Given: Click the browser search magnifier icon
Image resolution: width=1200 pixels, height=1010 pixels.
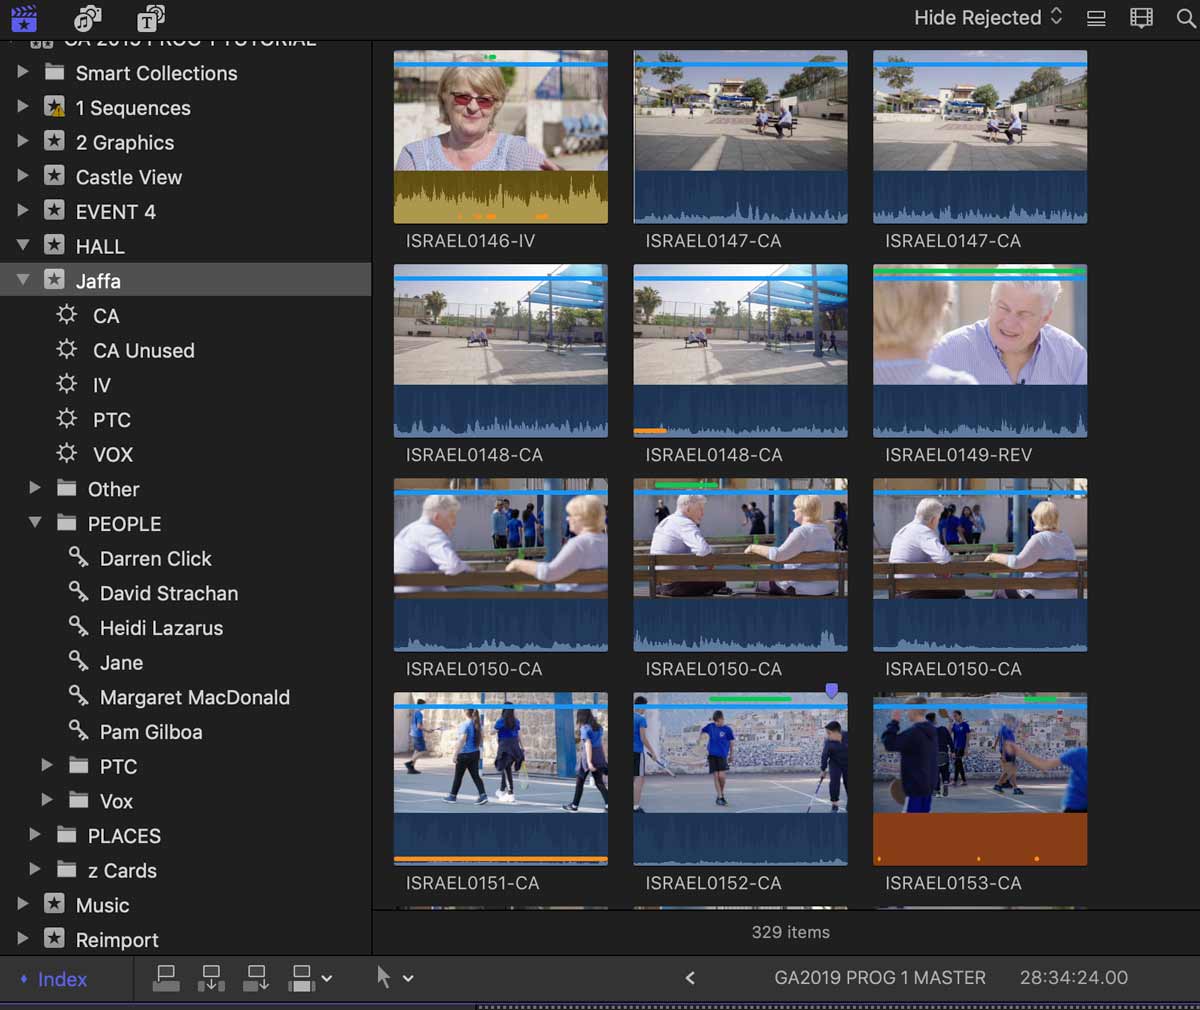Looking at the screenshot, I should [x=1186, y=18].
